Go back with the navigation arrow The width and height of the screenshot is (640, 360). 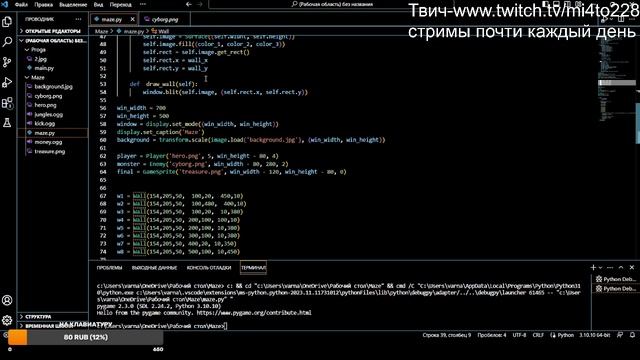(x=189, y=4)
